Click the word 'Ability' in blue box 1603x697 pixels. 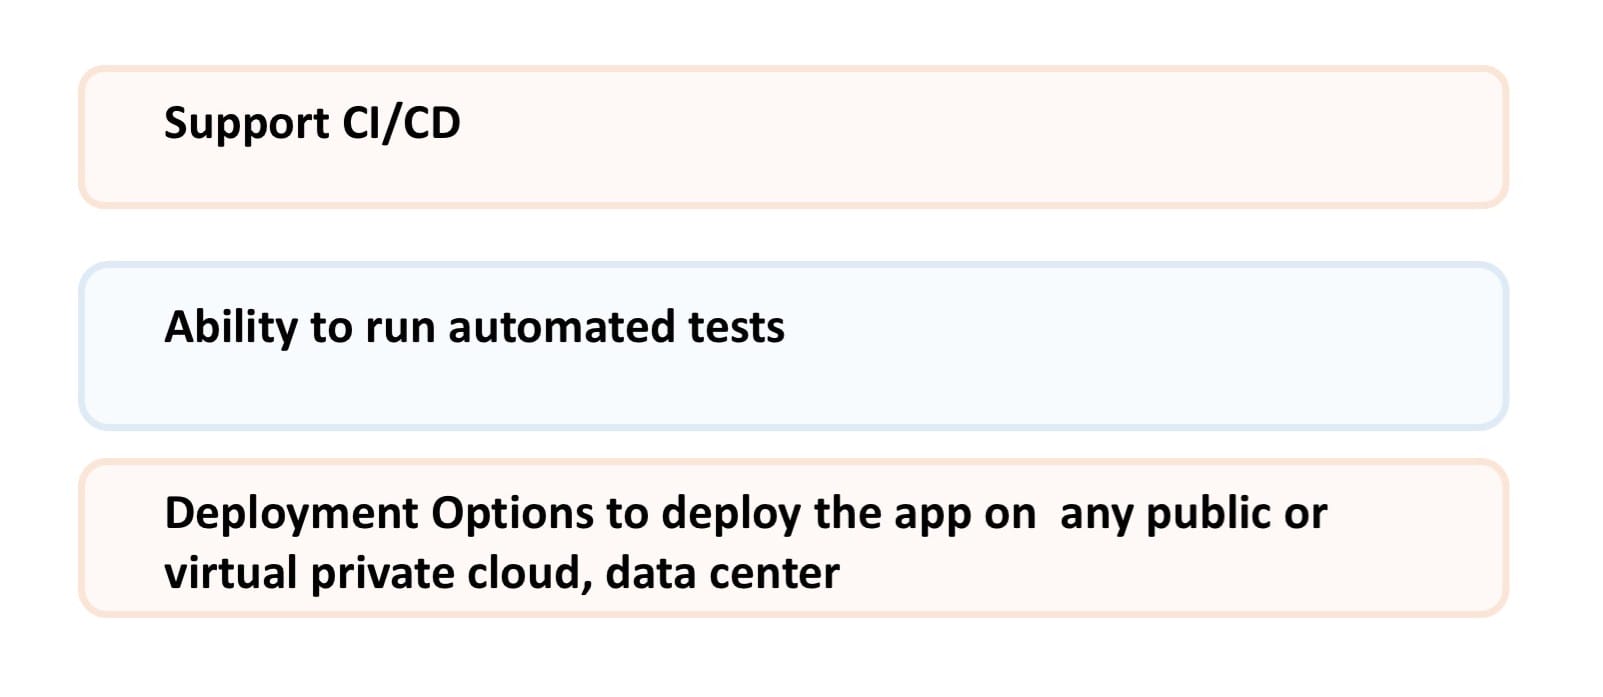point(231,328)
